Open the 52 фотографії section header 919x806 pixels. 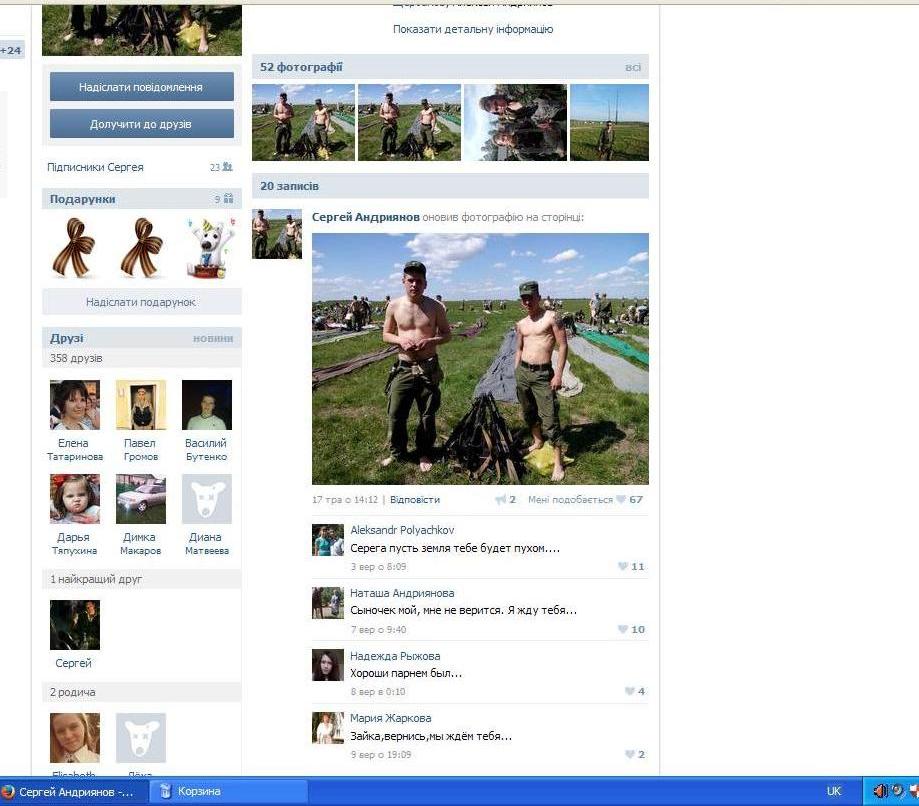click(450, 67)
